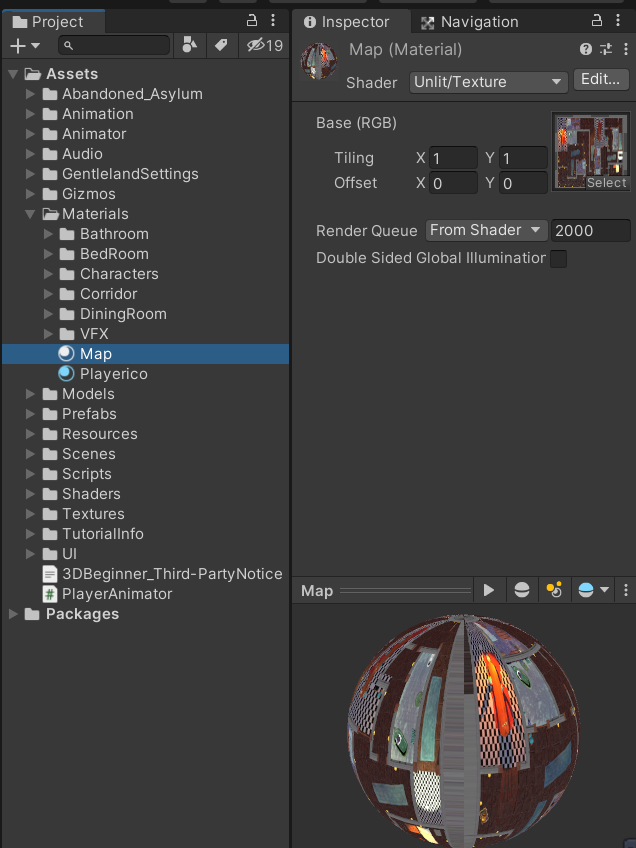Click the Tiling Y field
The width and height of the screenshot is (636, 848).
(x=523, y=158)
